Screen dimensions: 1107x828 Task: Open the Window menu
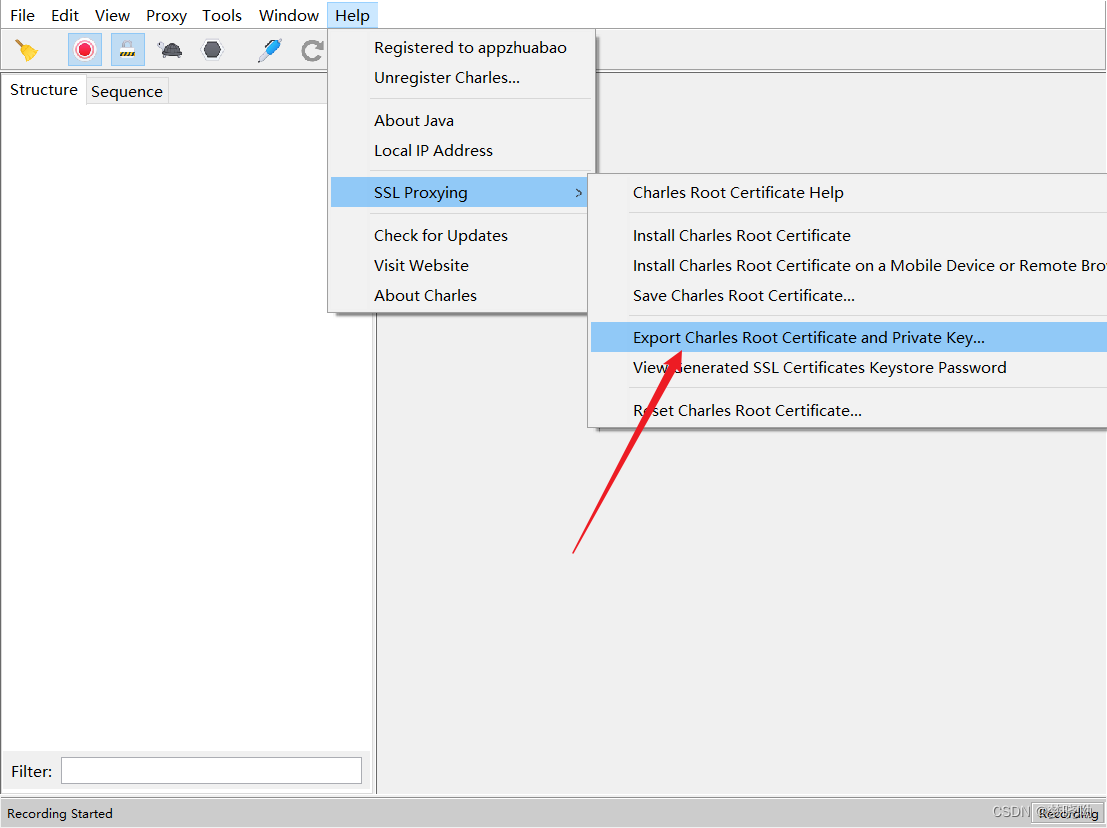pyautogui.click(x=289, y=16)
